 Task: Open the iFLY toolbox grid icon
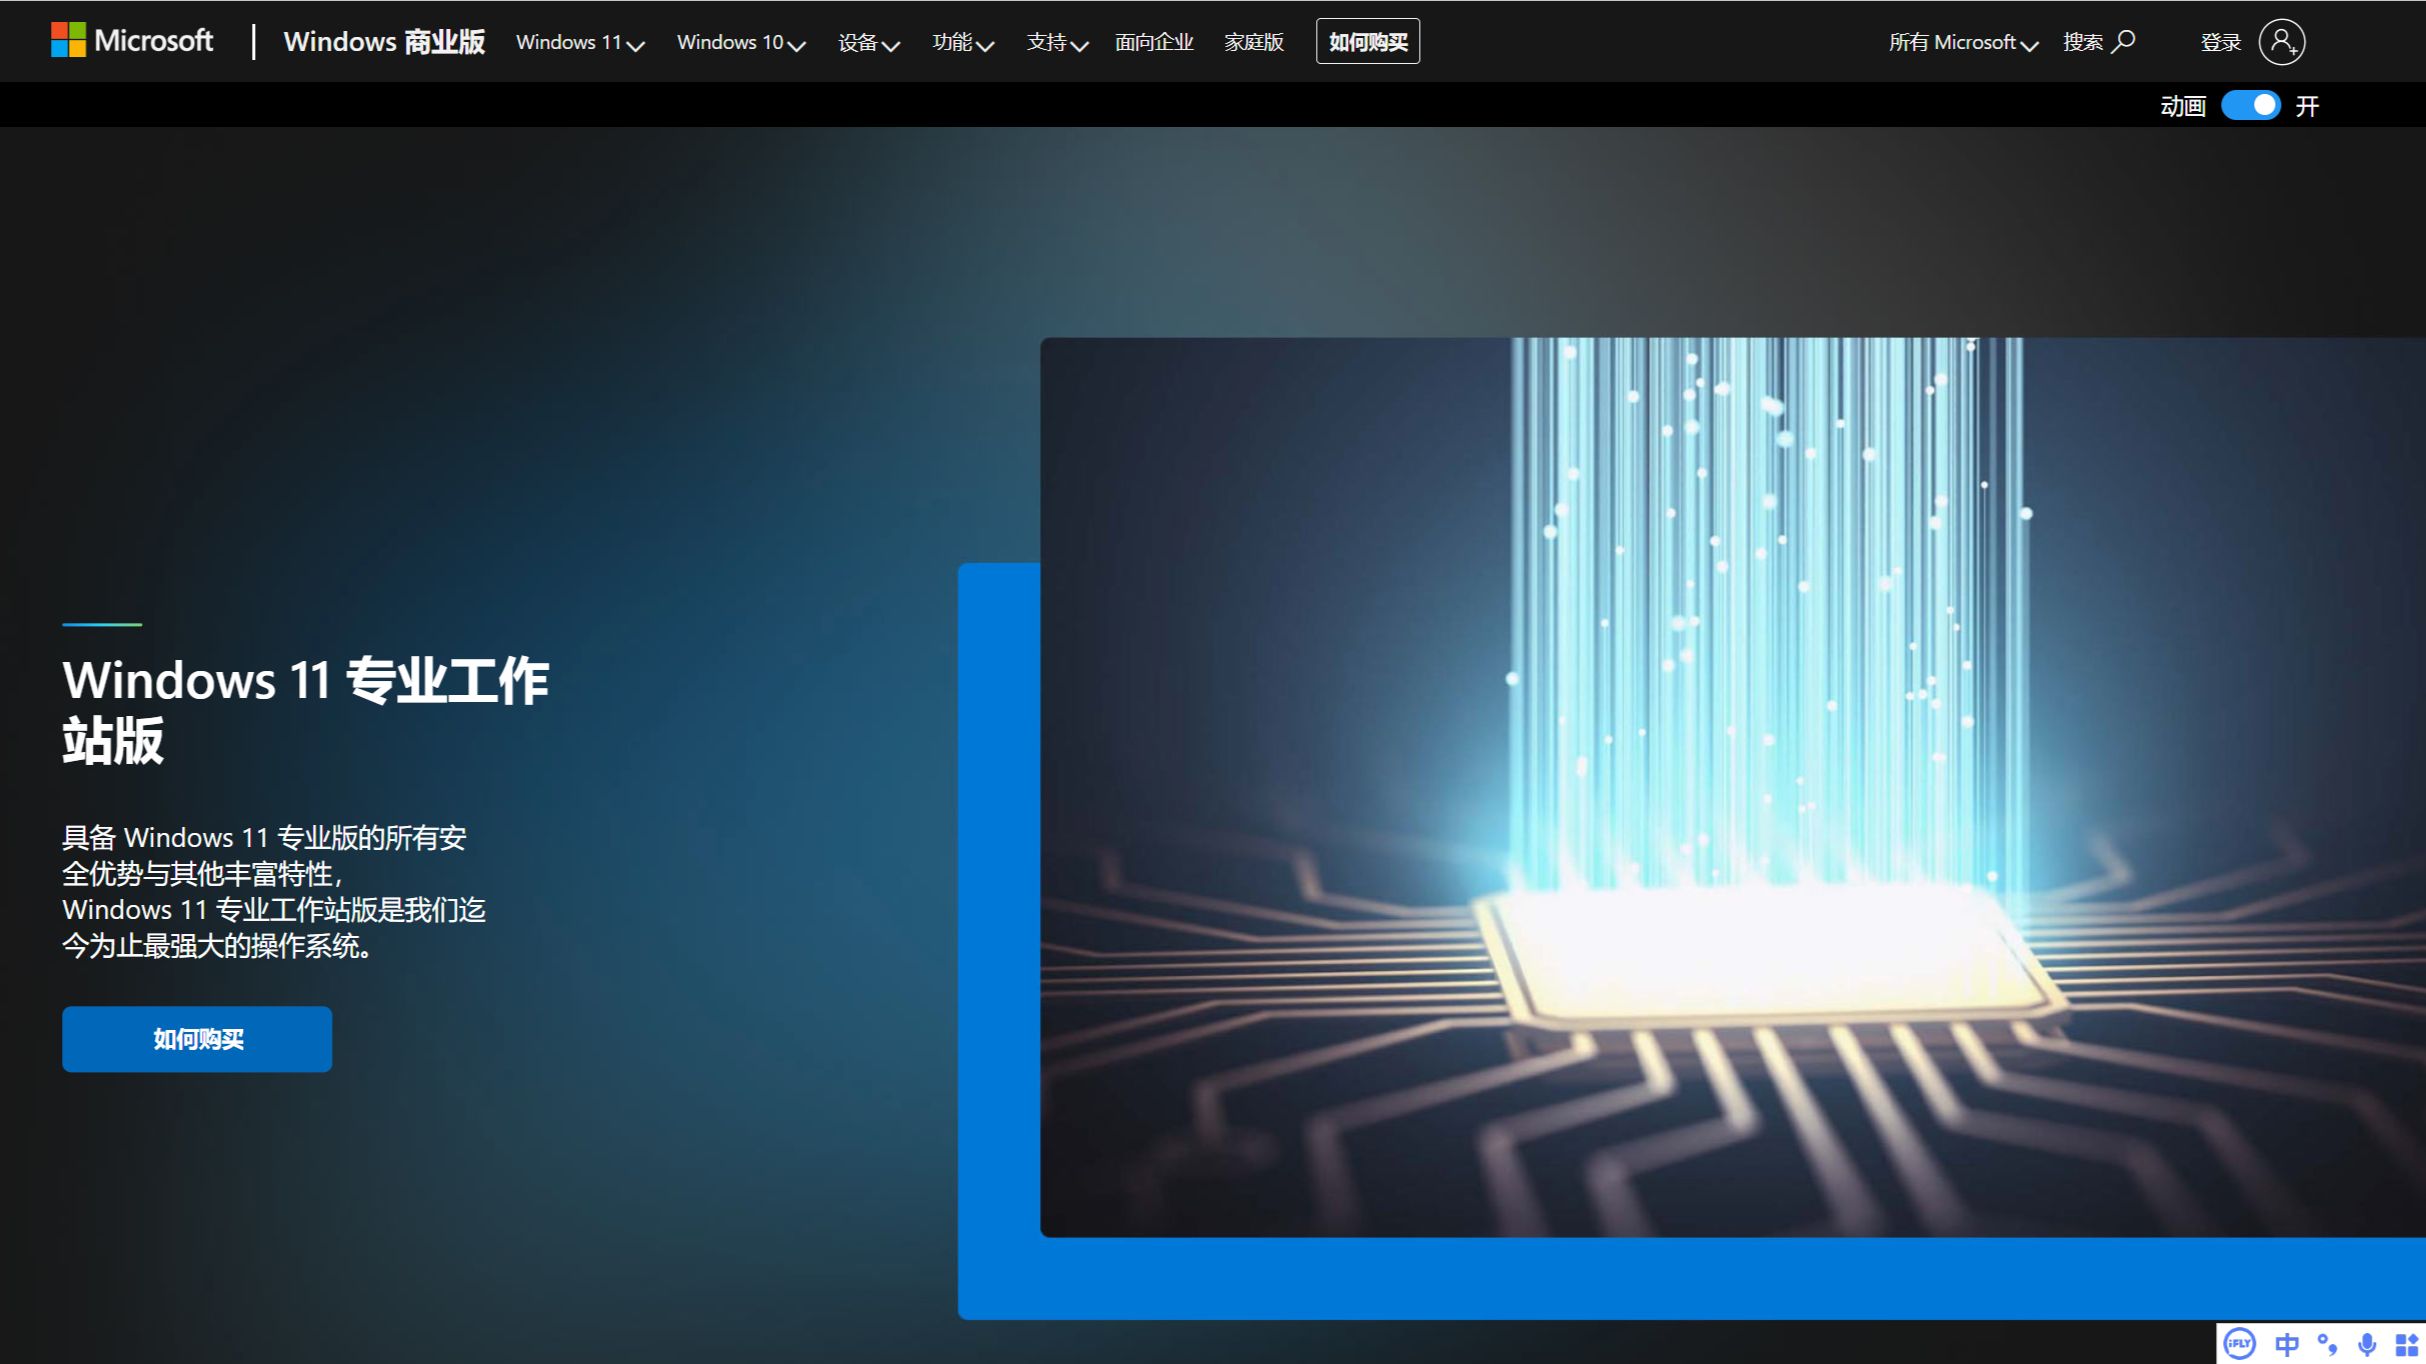[2406, 1344]
